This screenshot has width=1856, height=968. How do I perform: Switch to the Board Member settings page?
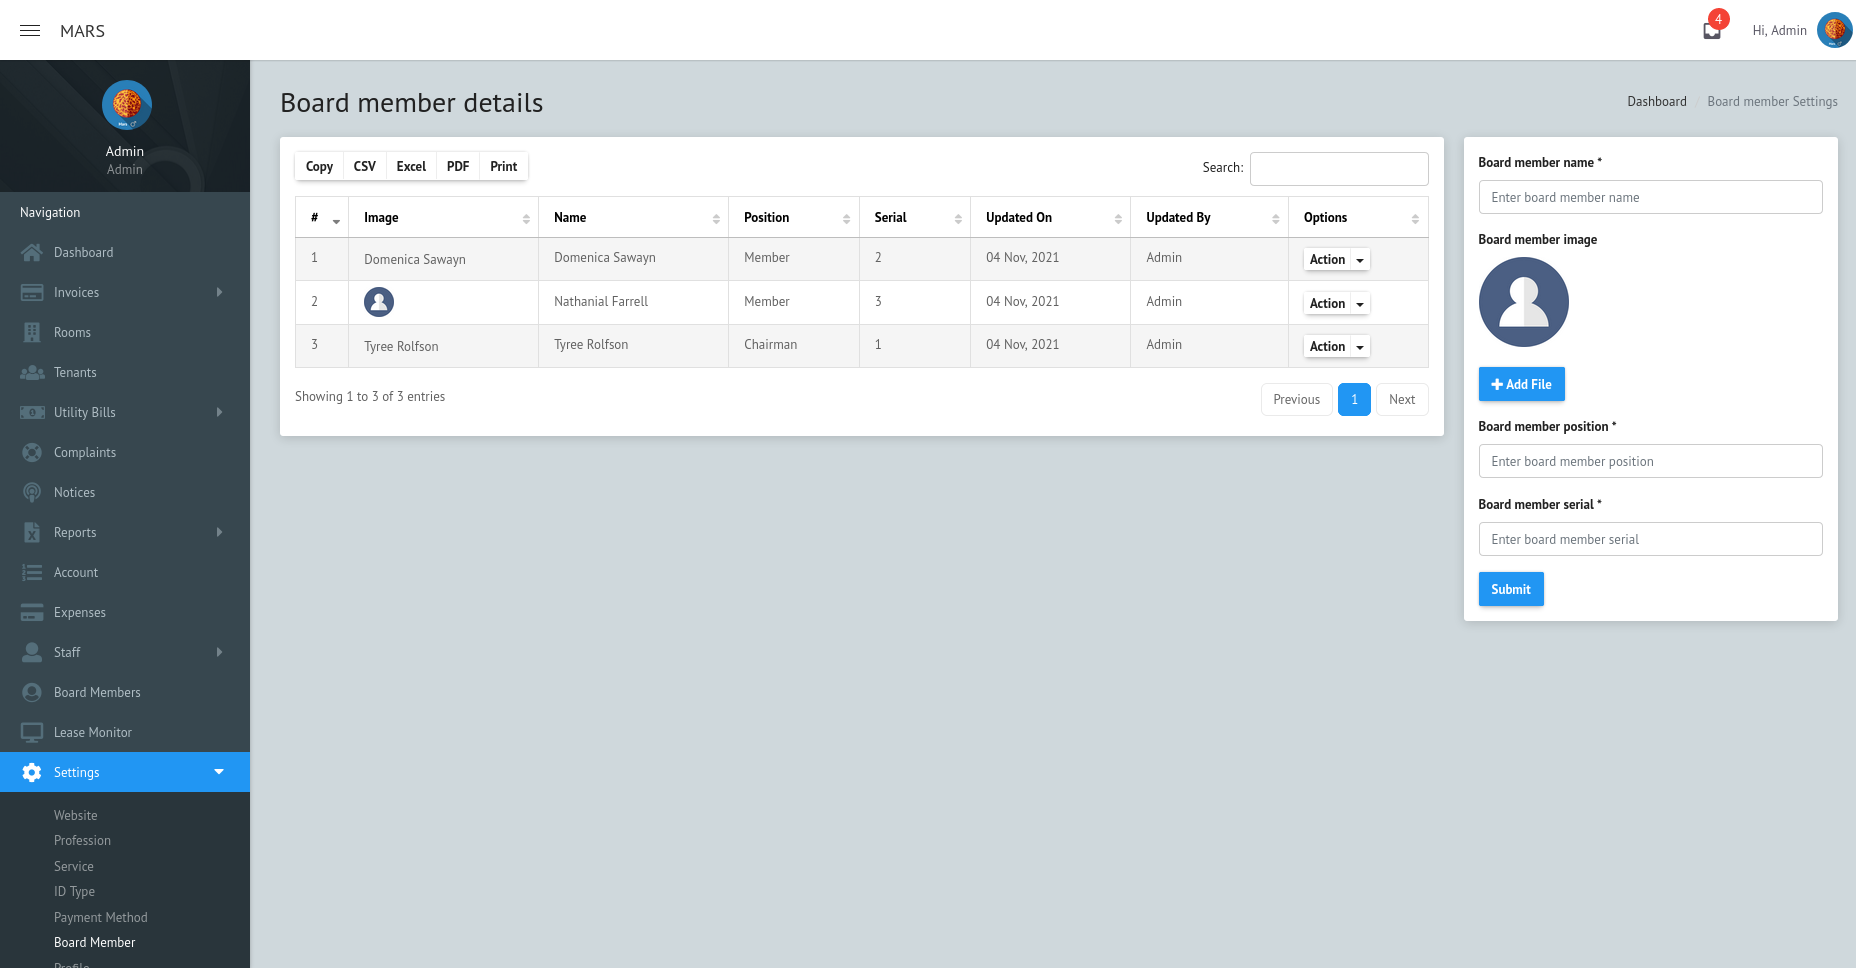94,942
